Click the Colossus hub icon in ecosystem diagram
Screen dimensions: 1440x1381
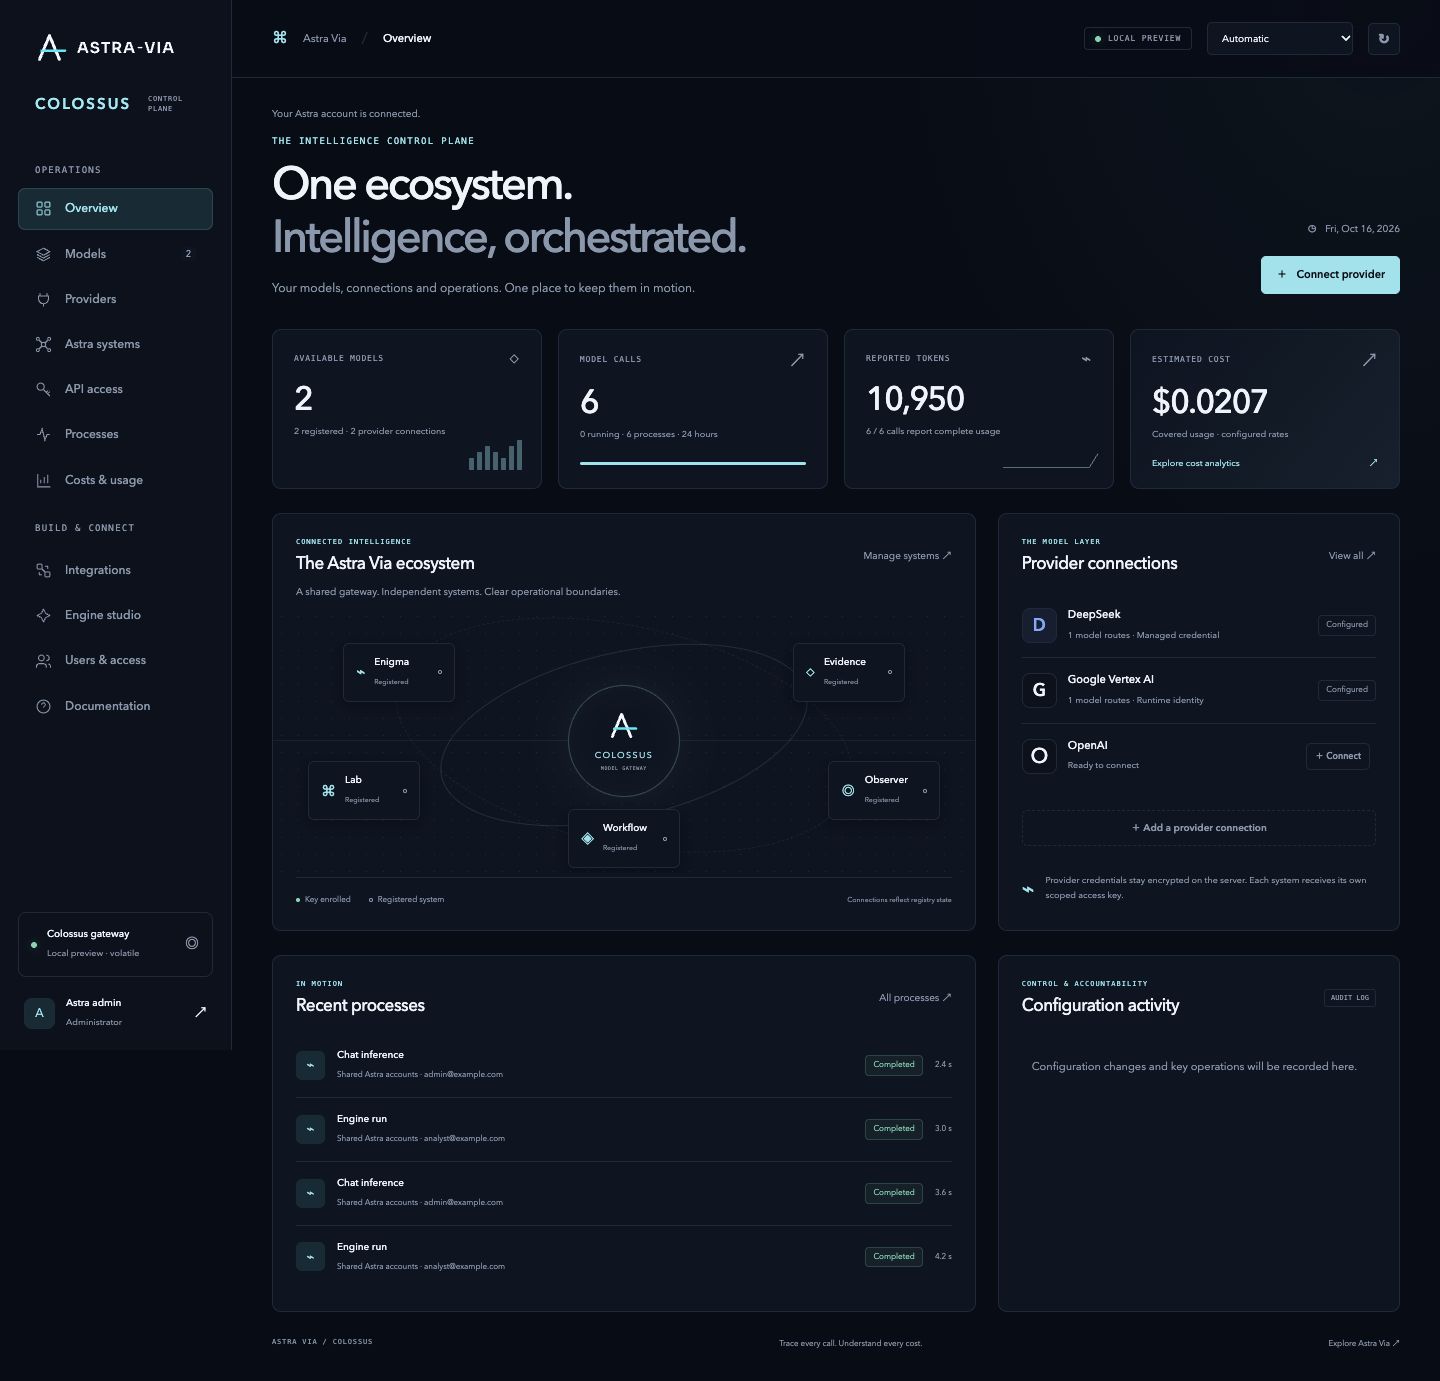pyautogui.click(x=624, y=741)
